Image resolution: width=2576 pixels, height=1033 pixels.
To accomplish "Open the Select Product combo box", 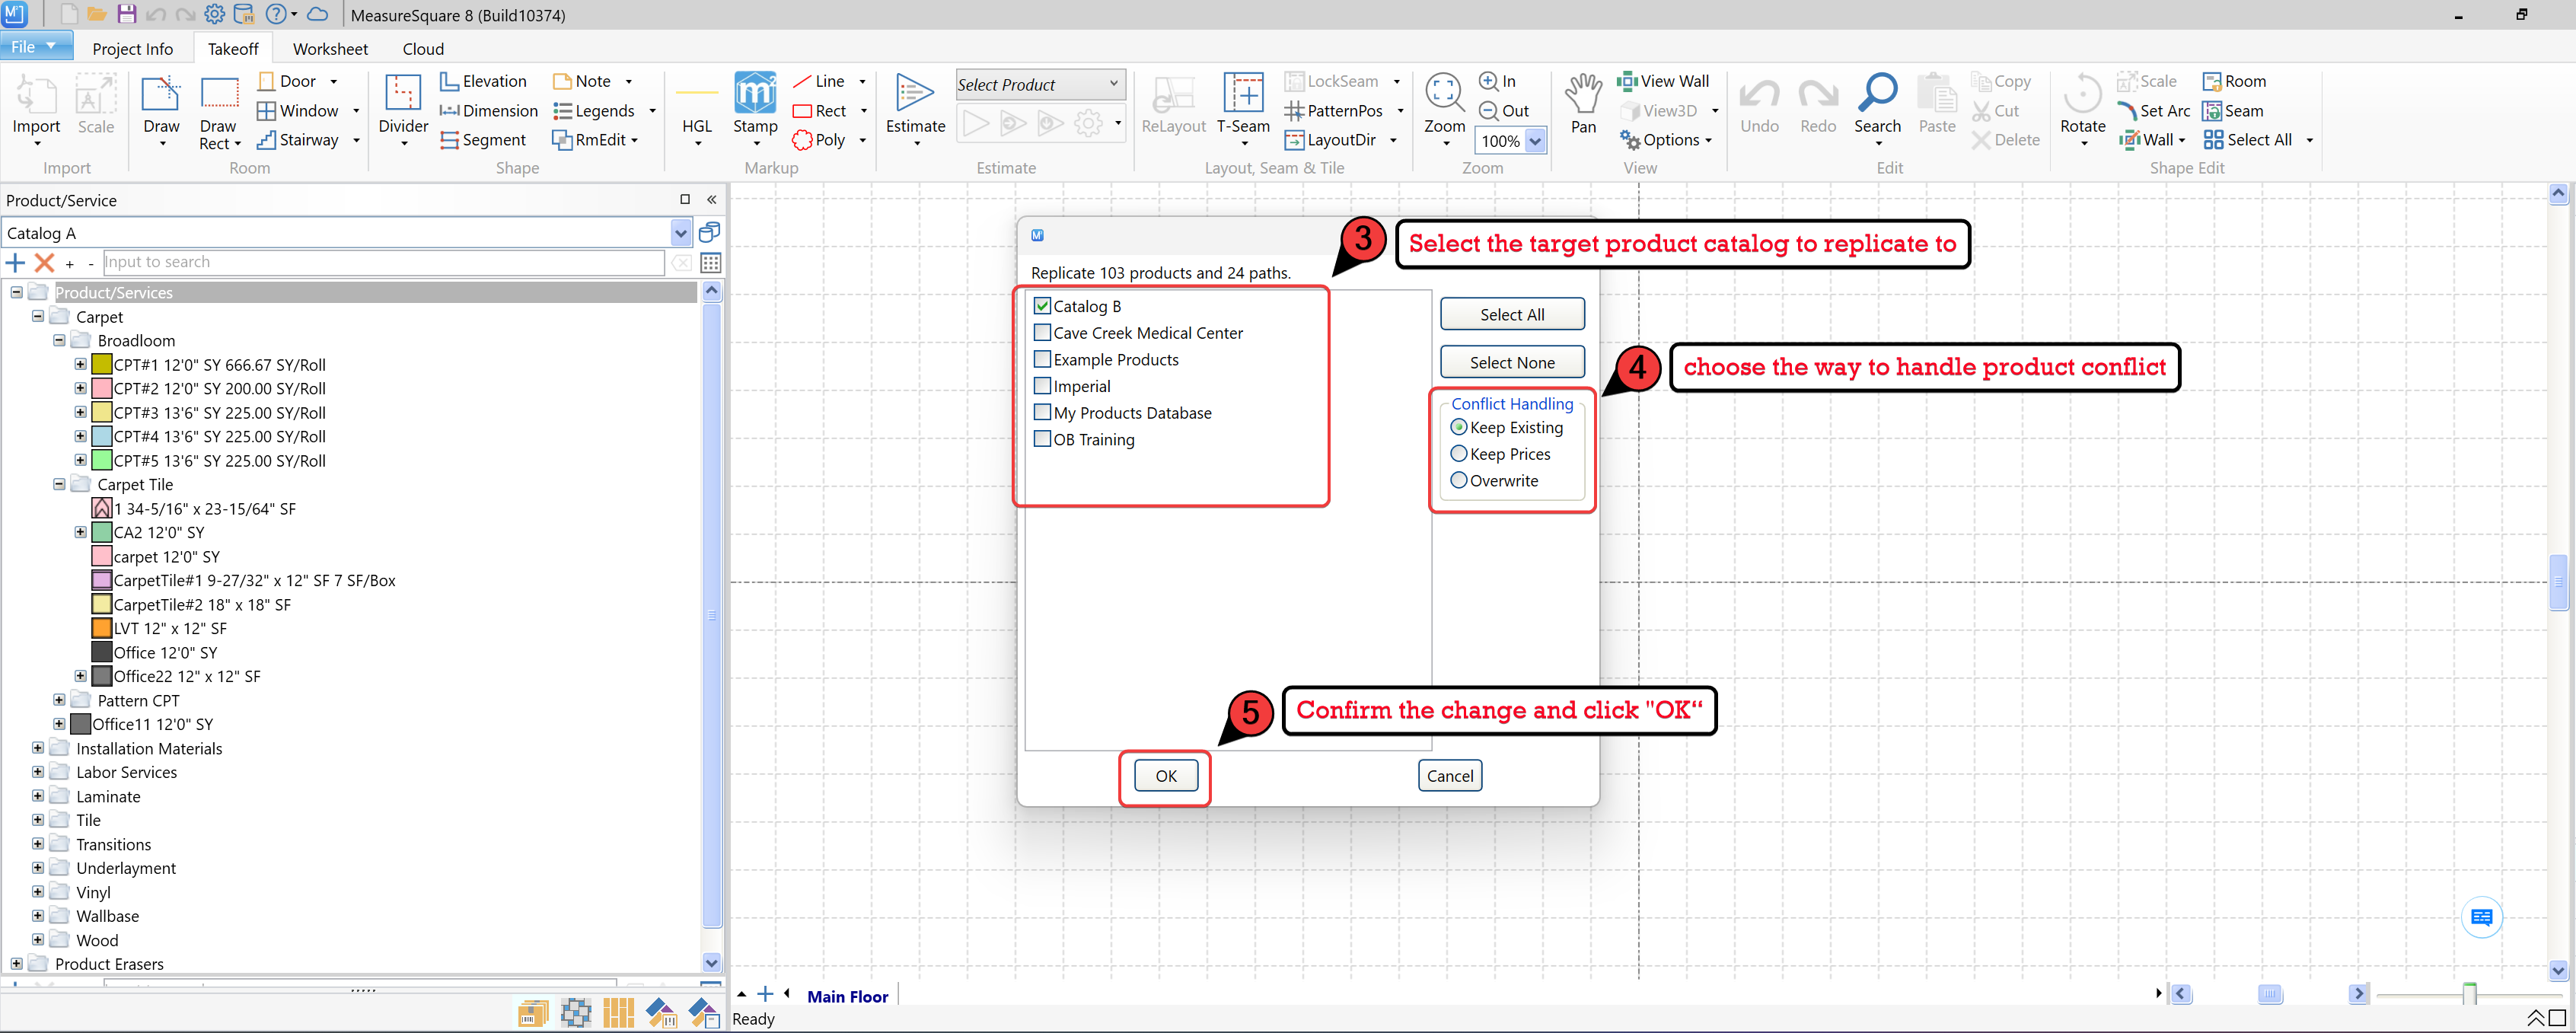I will pyautogui.click(x=1039, y=85).
